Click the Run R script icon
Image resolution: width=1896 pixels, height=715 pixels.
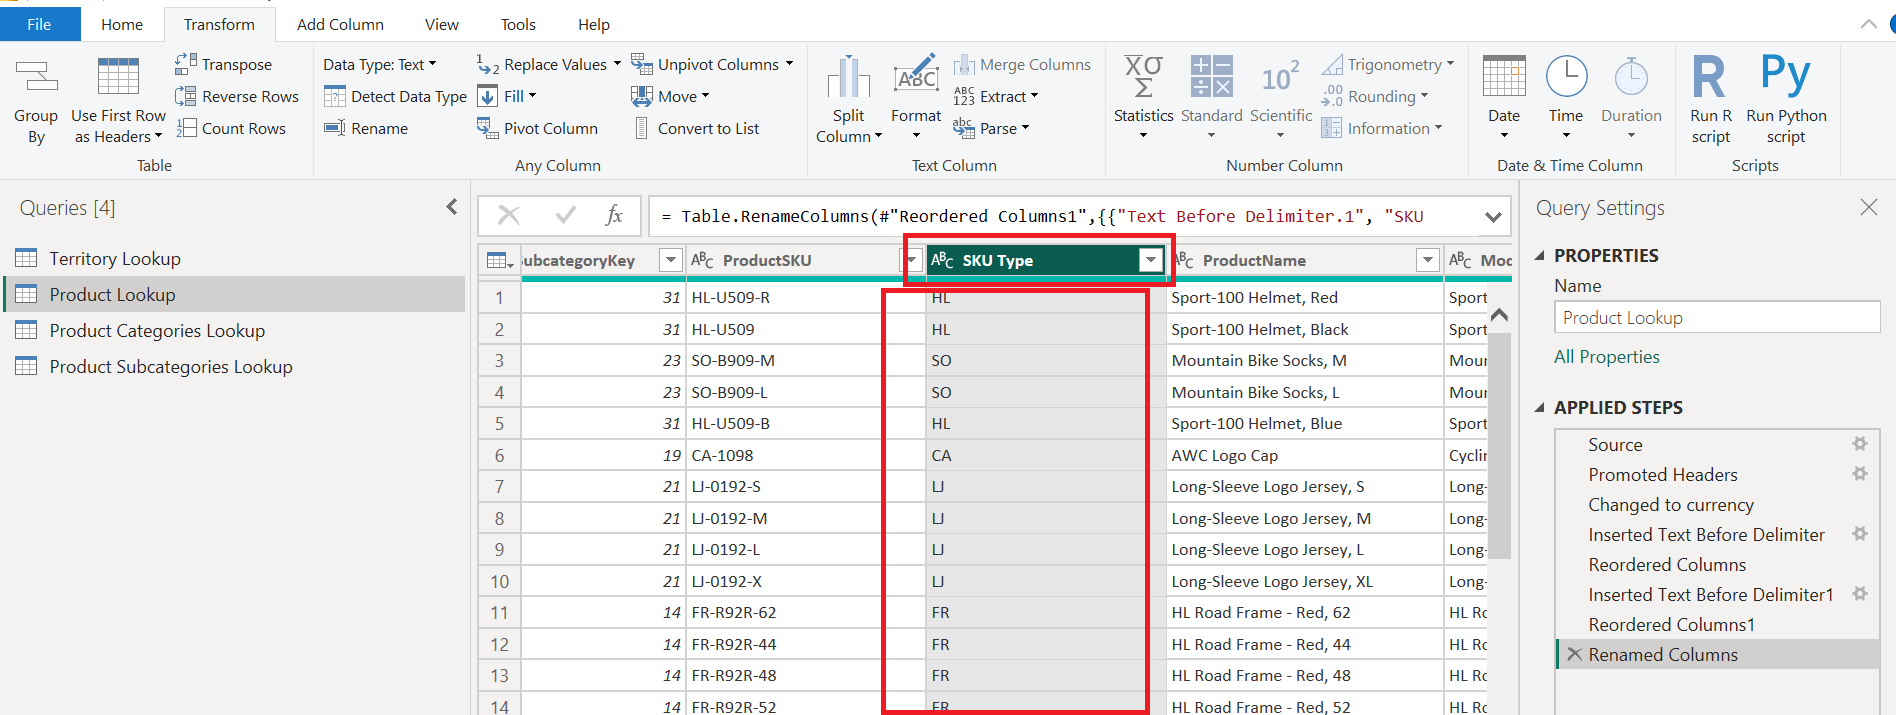point(1710,77)
